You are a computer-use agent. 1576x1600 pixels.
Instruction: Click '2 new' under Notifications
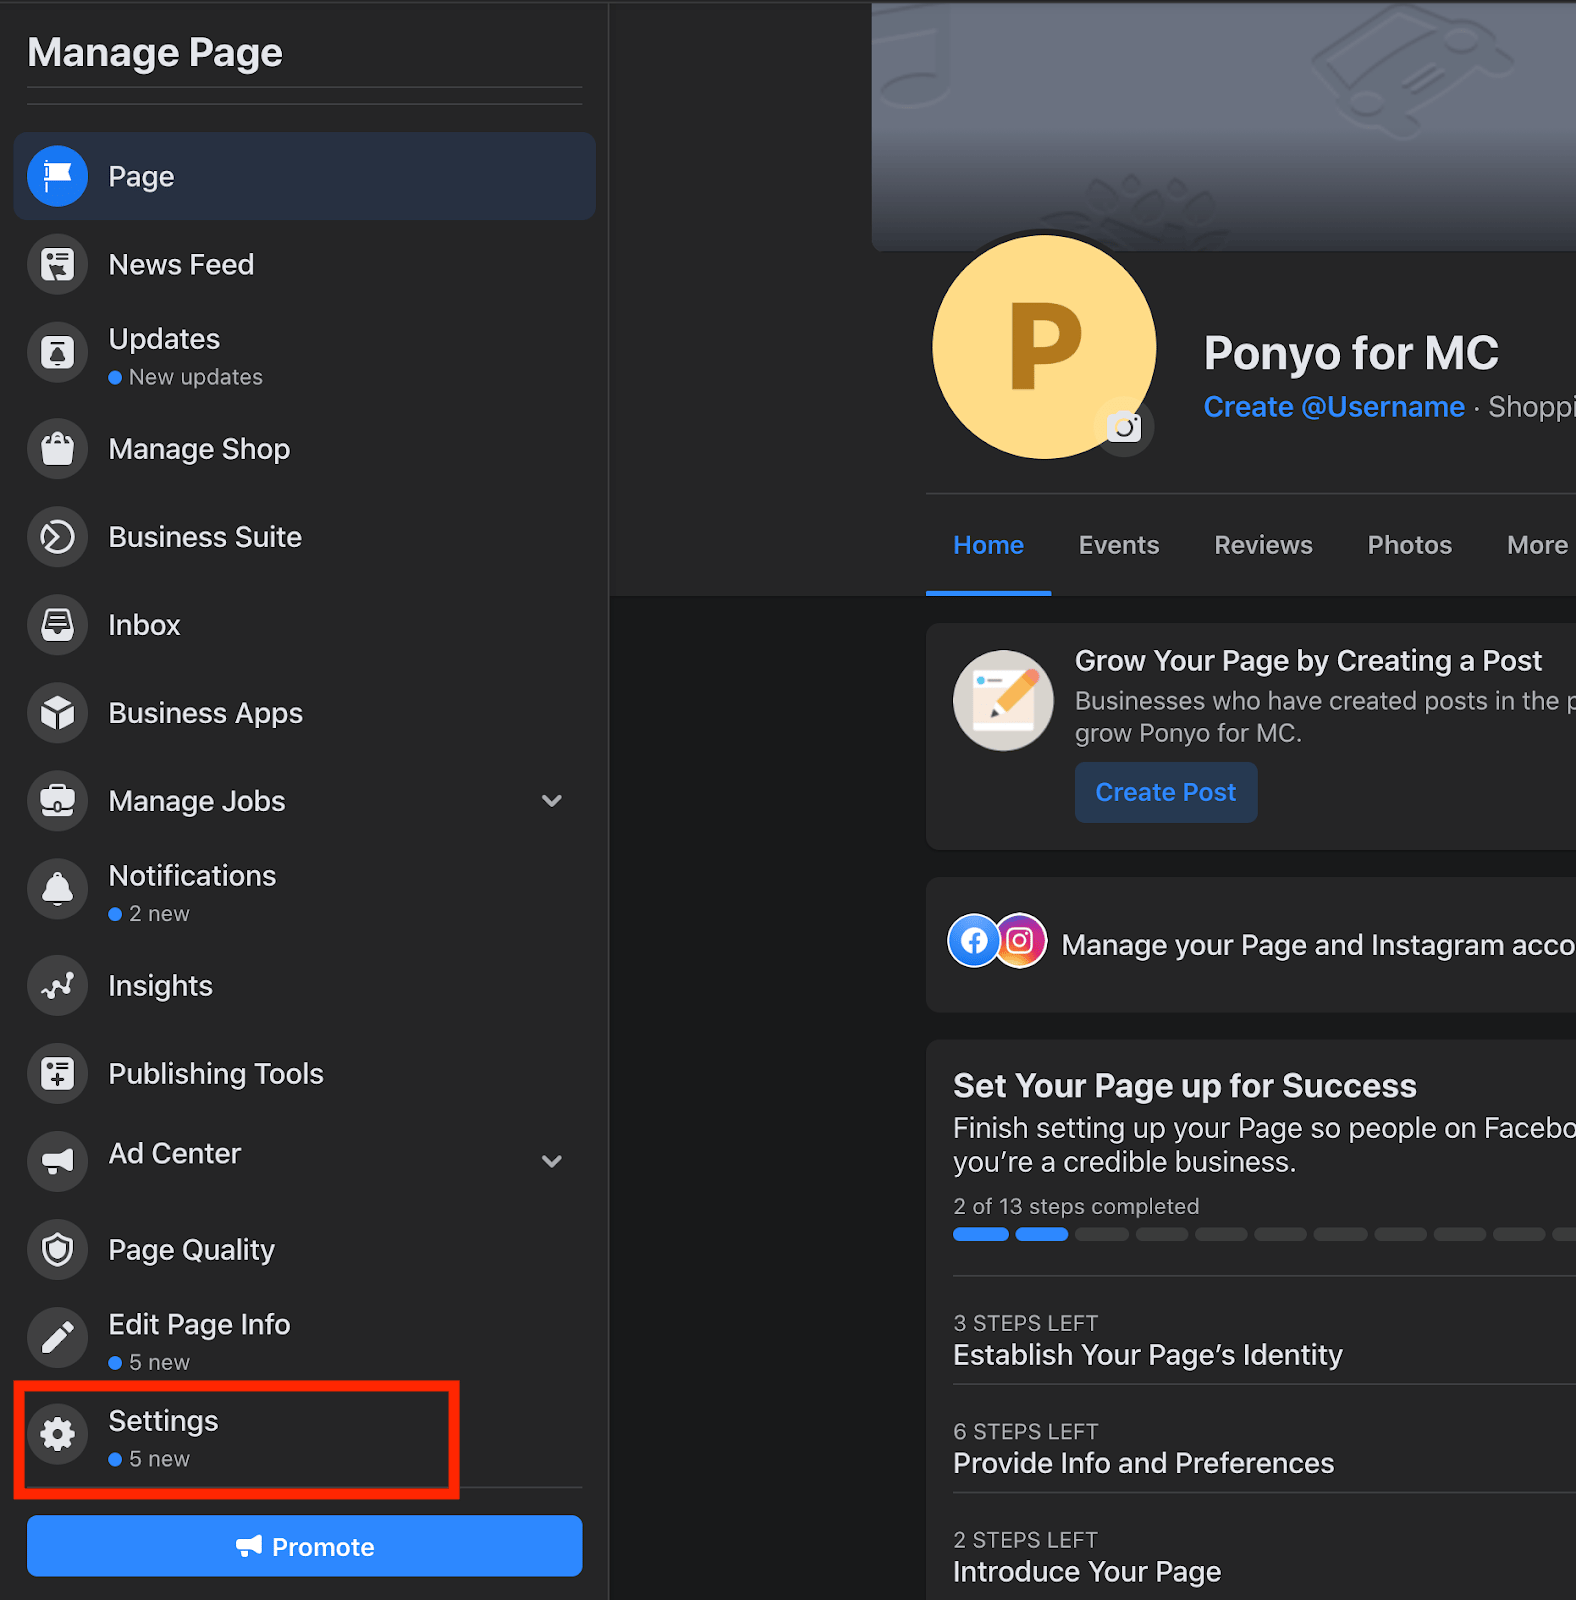tap(159, 914)
